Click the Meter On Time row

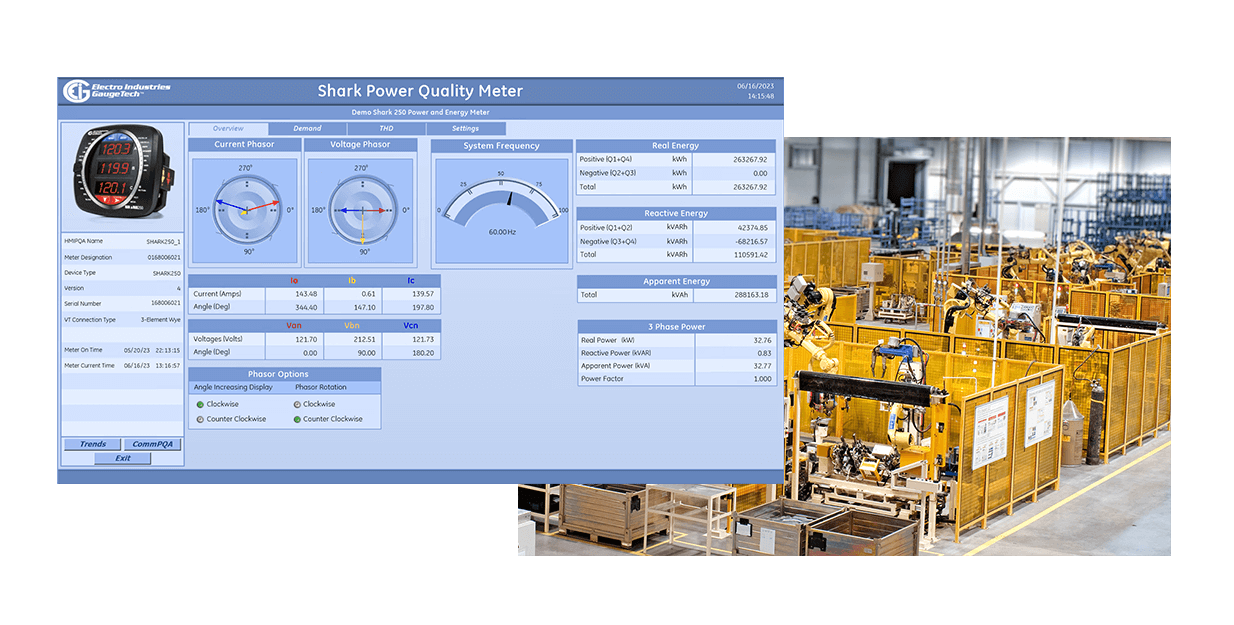(x=122, y=350)
